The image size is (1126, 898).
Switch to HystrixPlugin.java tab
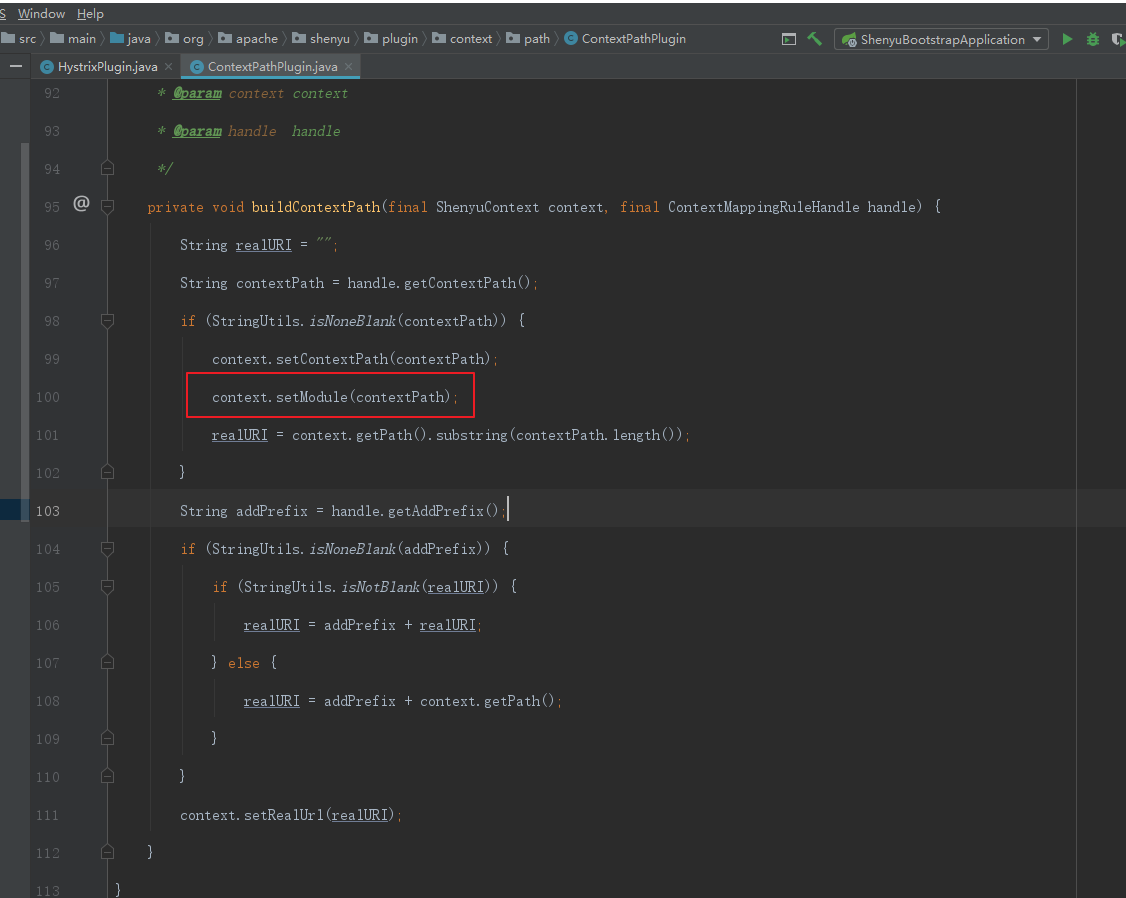coord(107,67)
